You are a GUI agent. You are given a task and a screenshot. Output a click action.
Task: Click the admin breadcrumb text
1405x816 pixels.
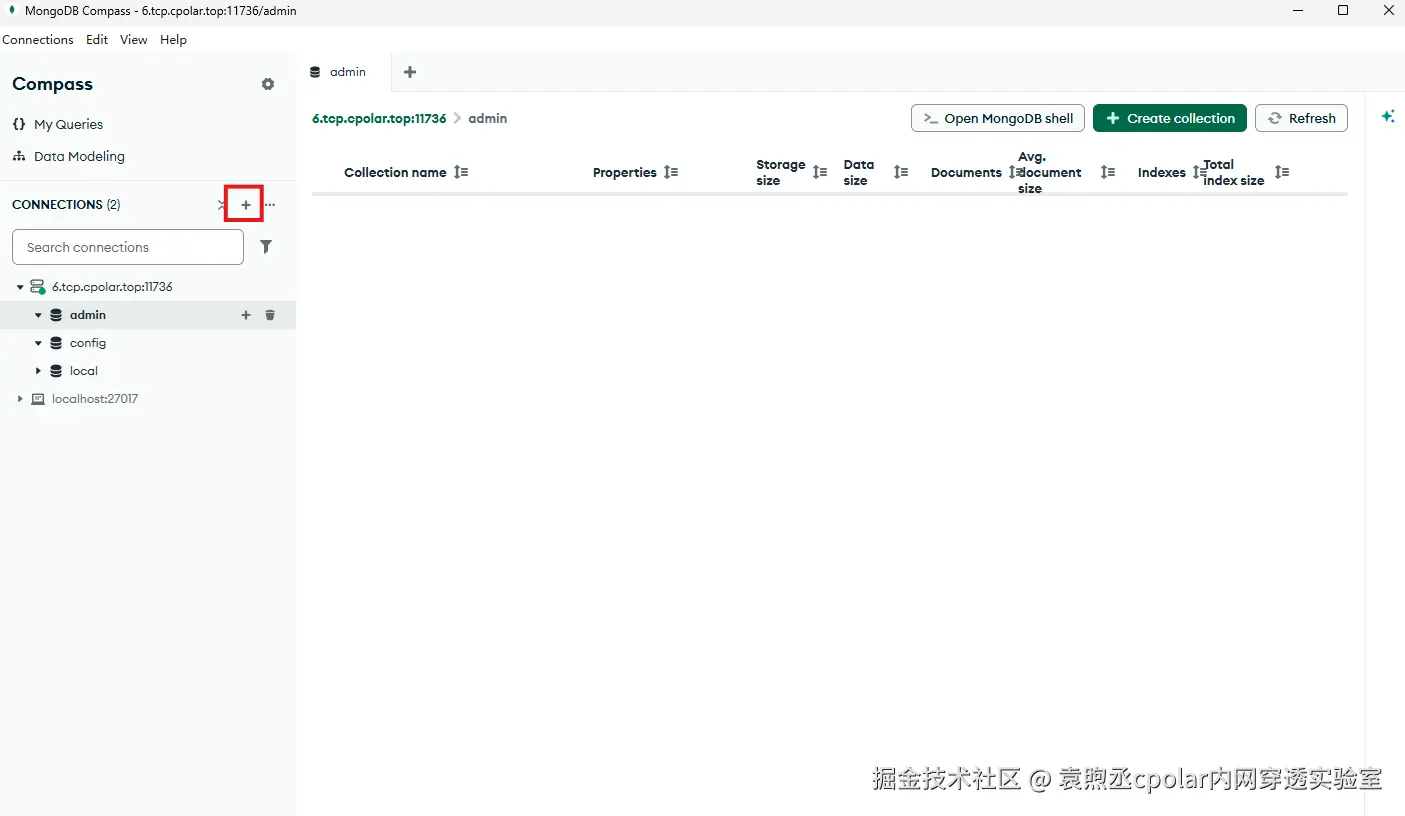(488, 118)
